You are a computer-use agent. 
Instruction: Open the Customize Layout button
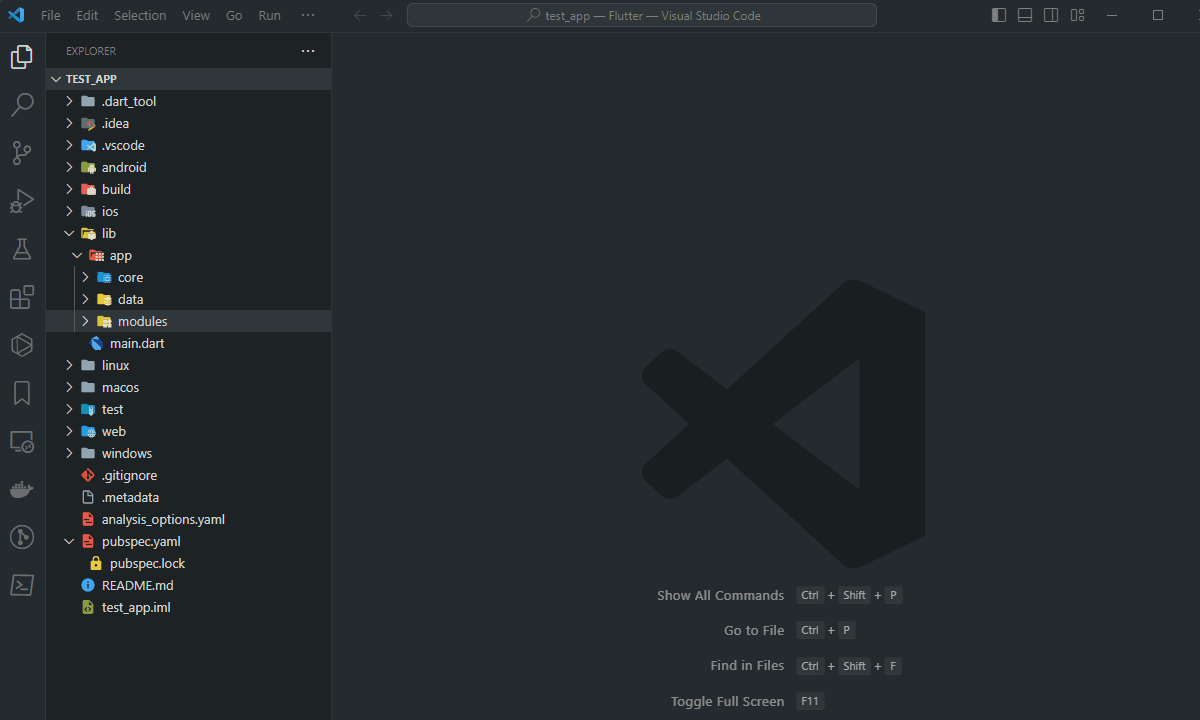point(1077,15)
